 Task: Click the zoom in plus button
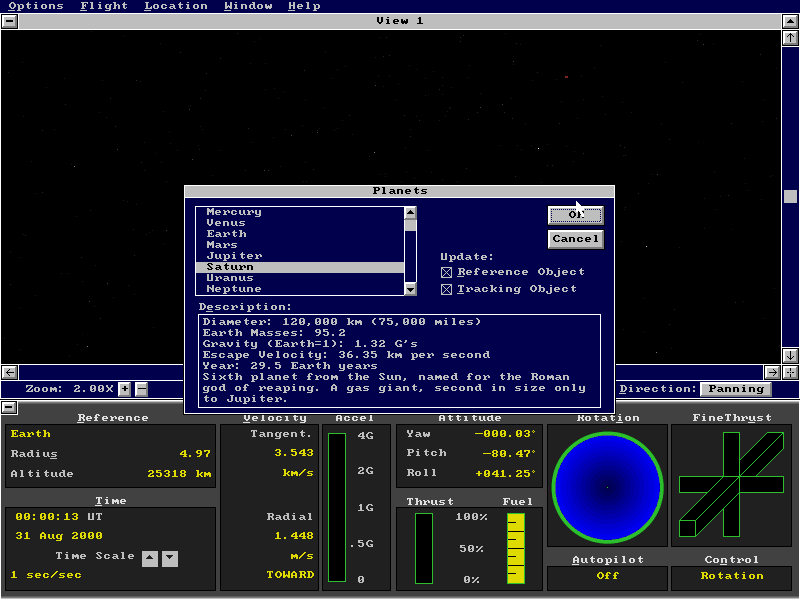125,389
